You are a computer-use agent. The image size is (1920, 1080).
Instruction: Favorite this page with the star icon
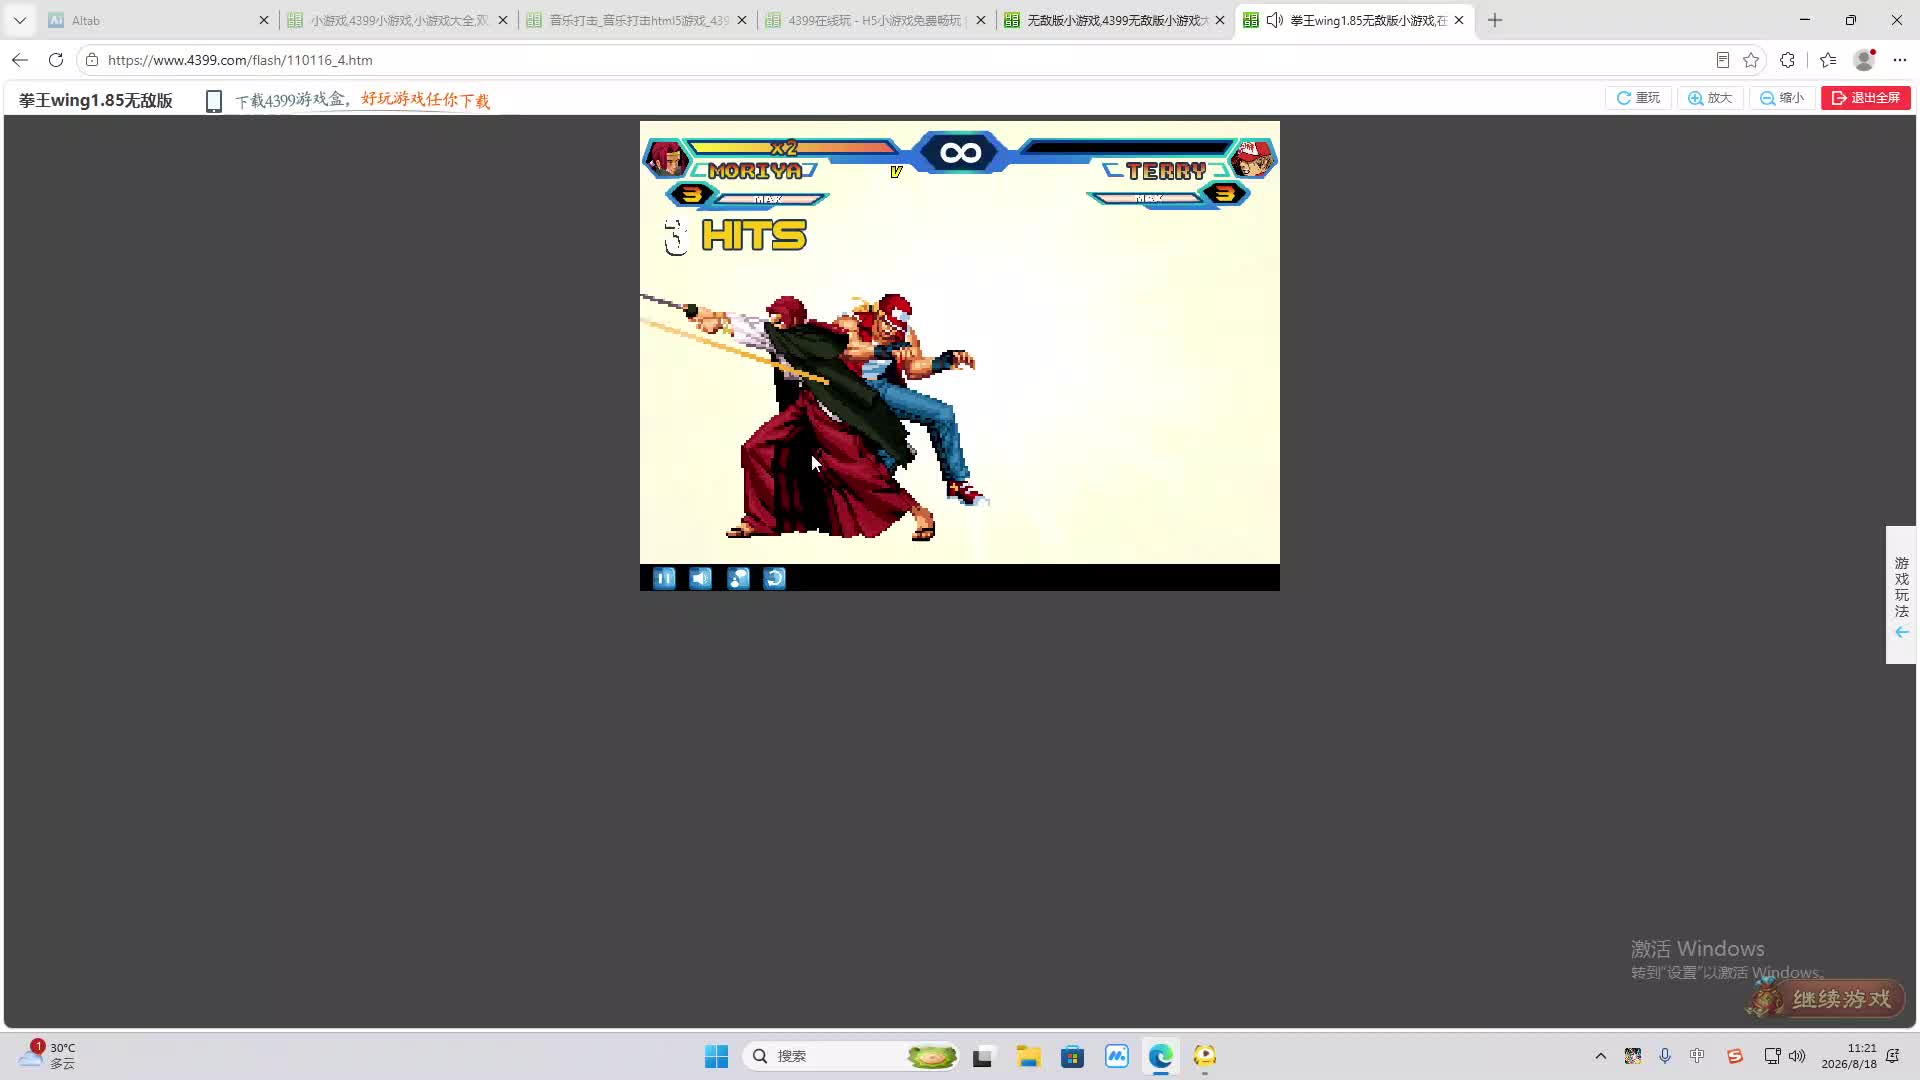click(x=1751, y=60)
